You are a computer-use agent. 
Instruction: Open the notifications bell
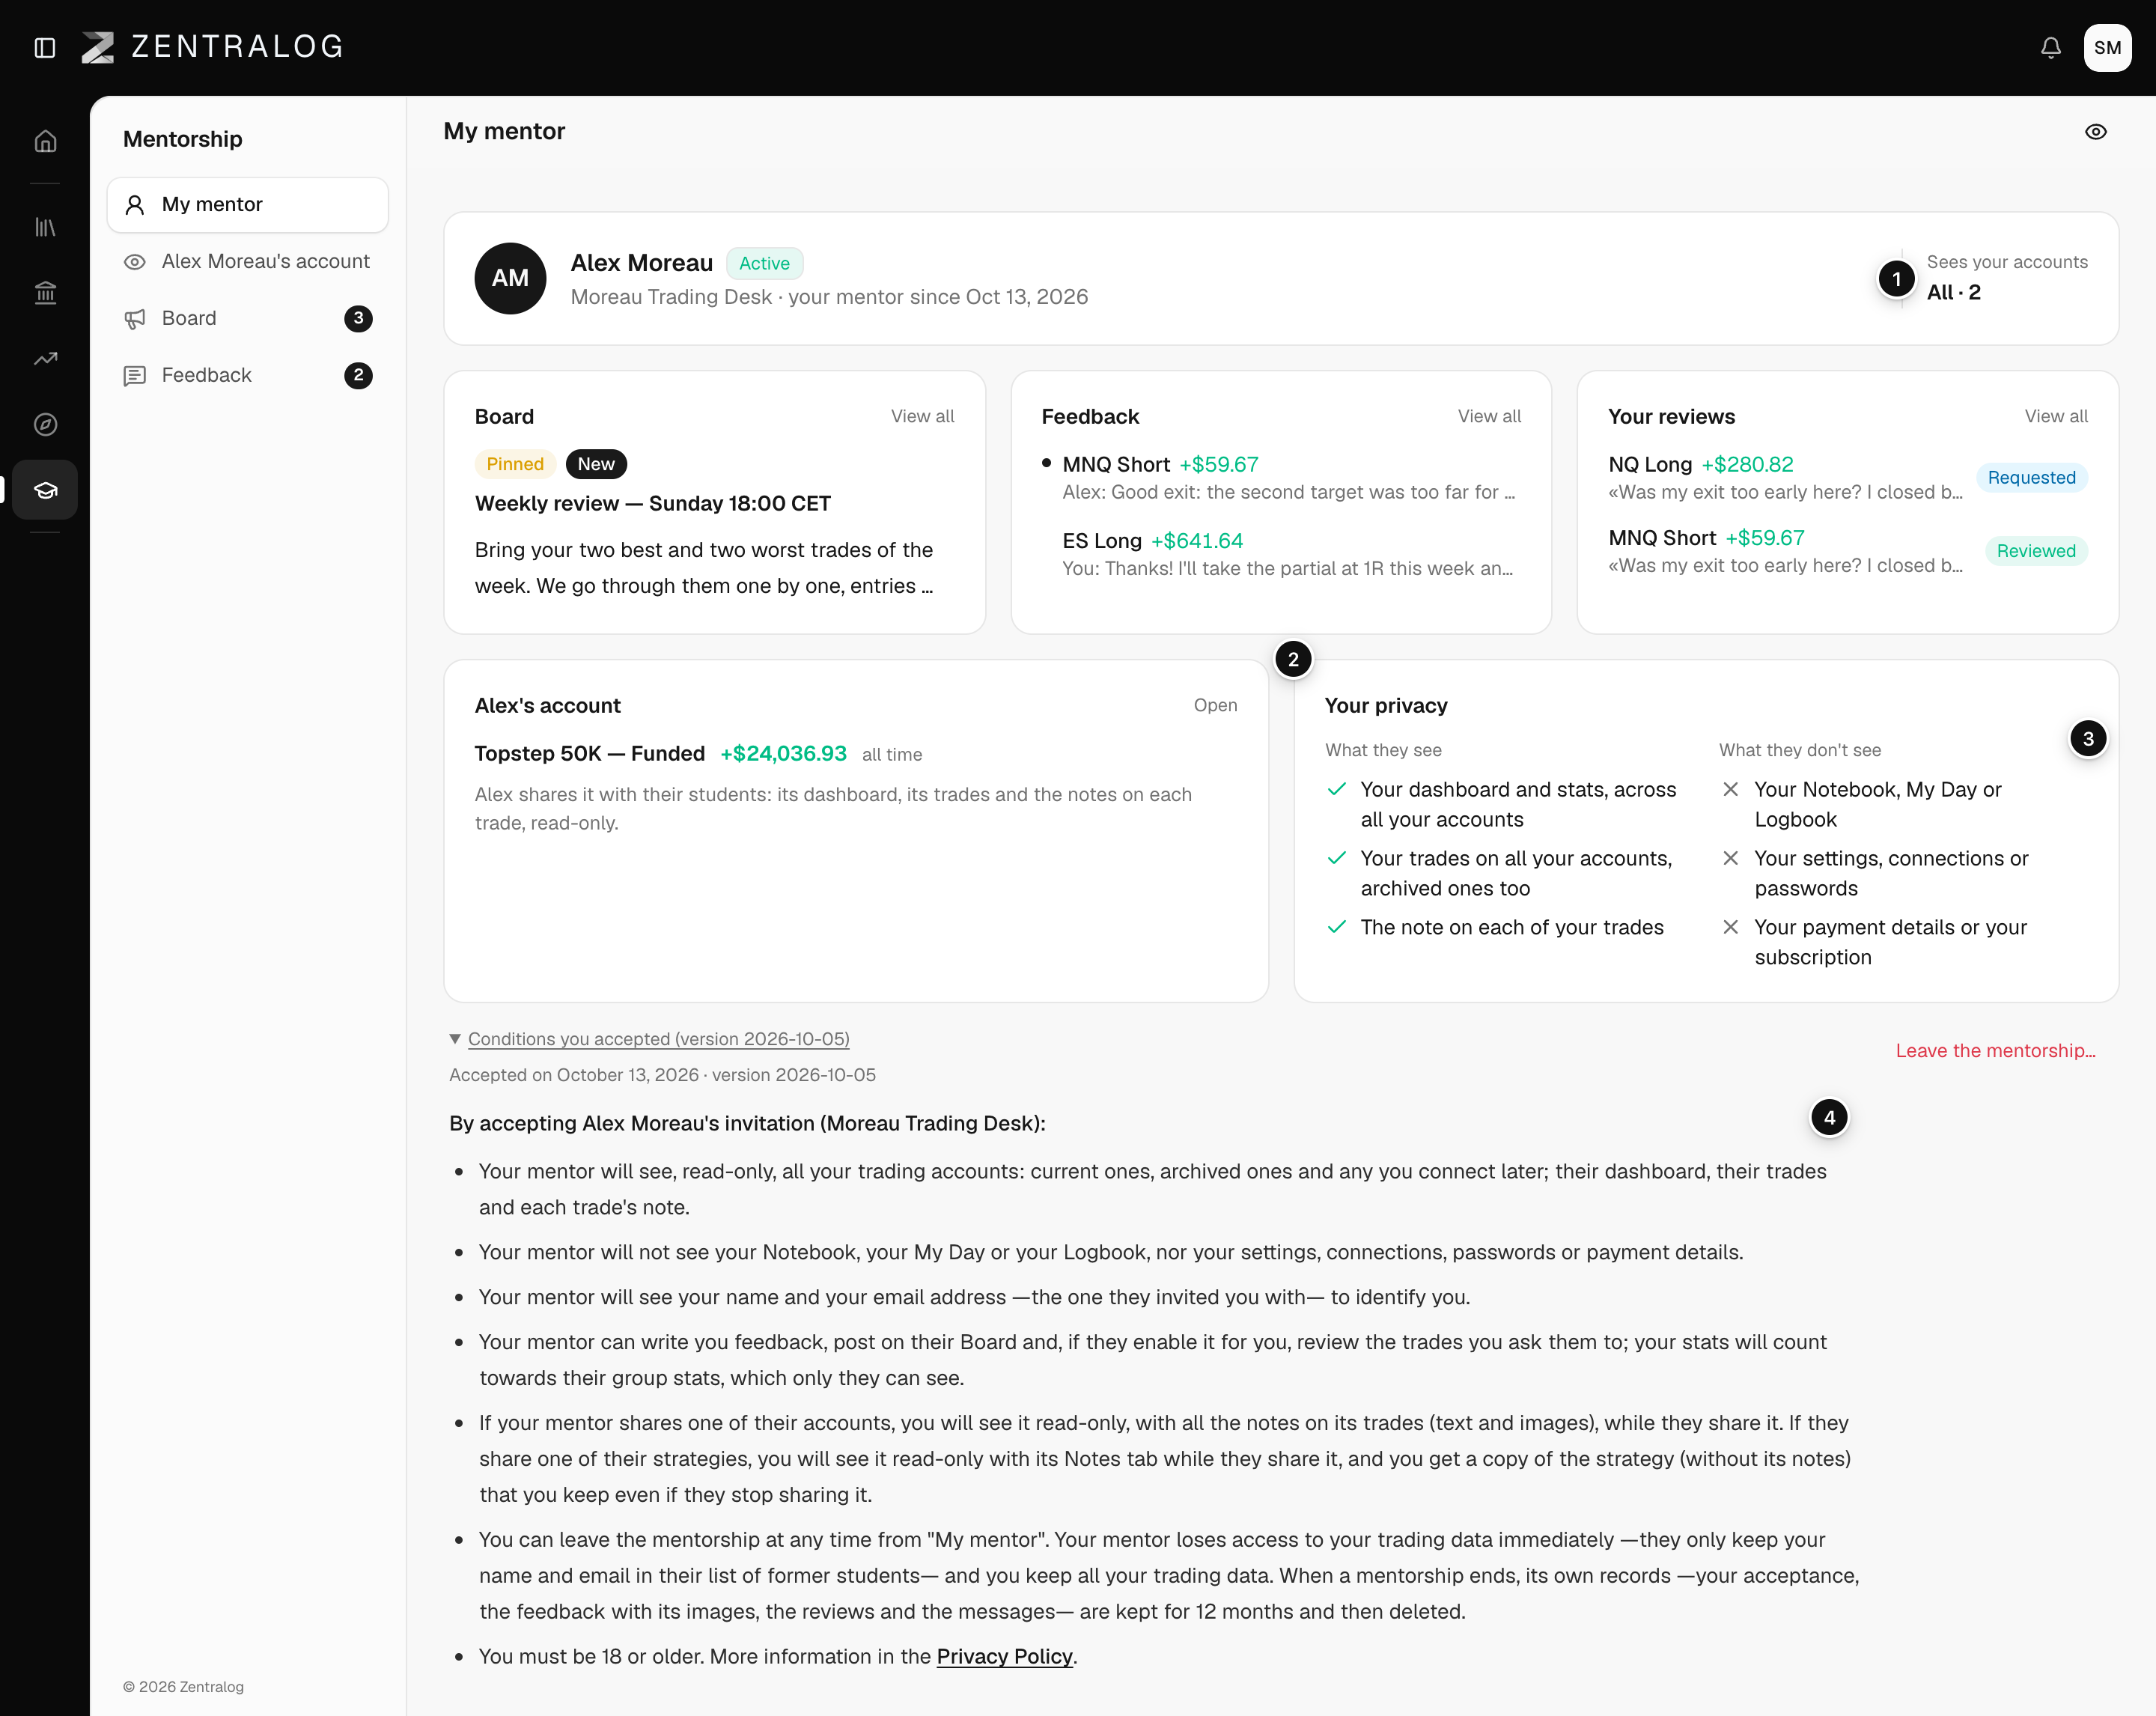tap(2051, 47)
